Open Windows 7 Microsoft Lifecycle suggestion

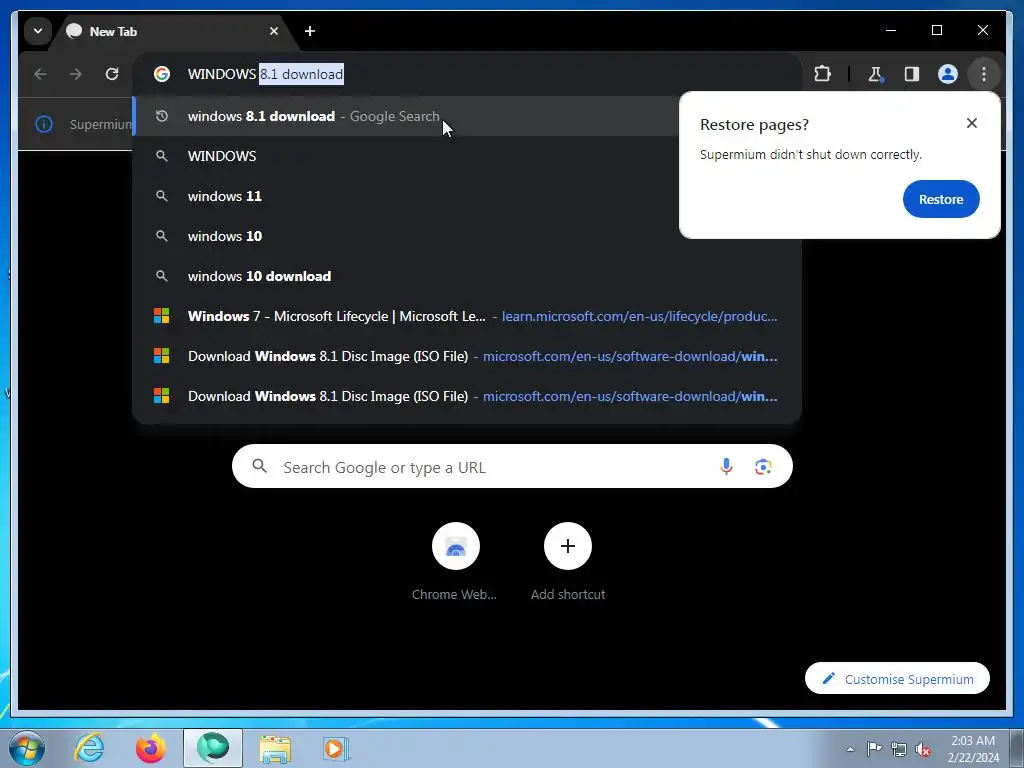coord(467,316)
